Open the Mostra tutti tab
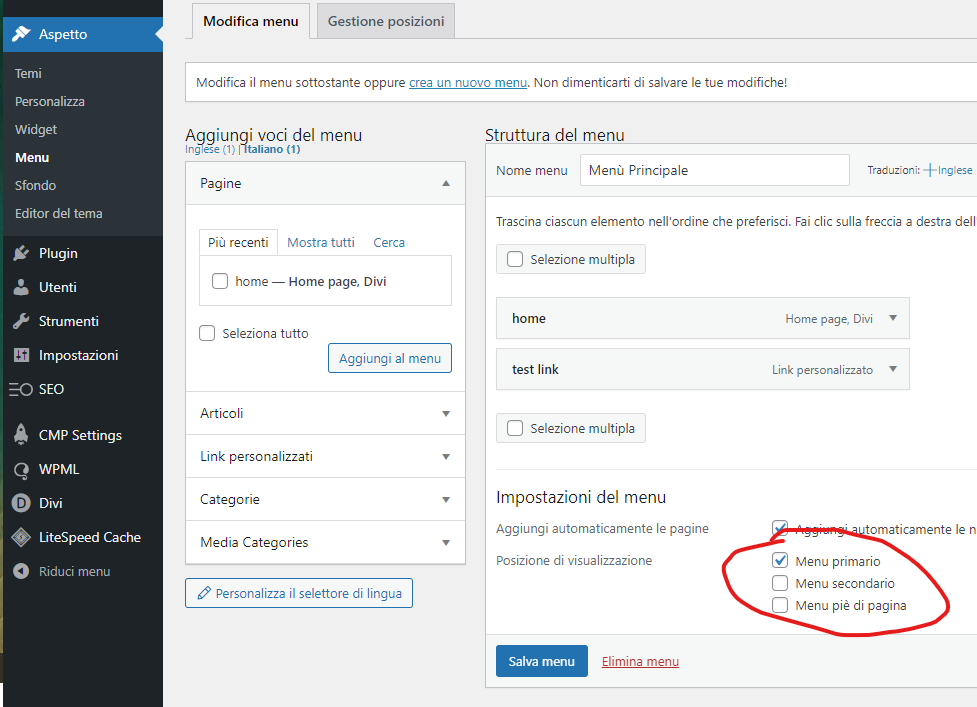Screen dimensions: 977x707 click(320, 242)
